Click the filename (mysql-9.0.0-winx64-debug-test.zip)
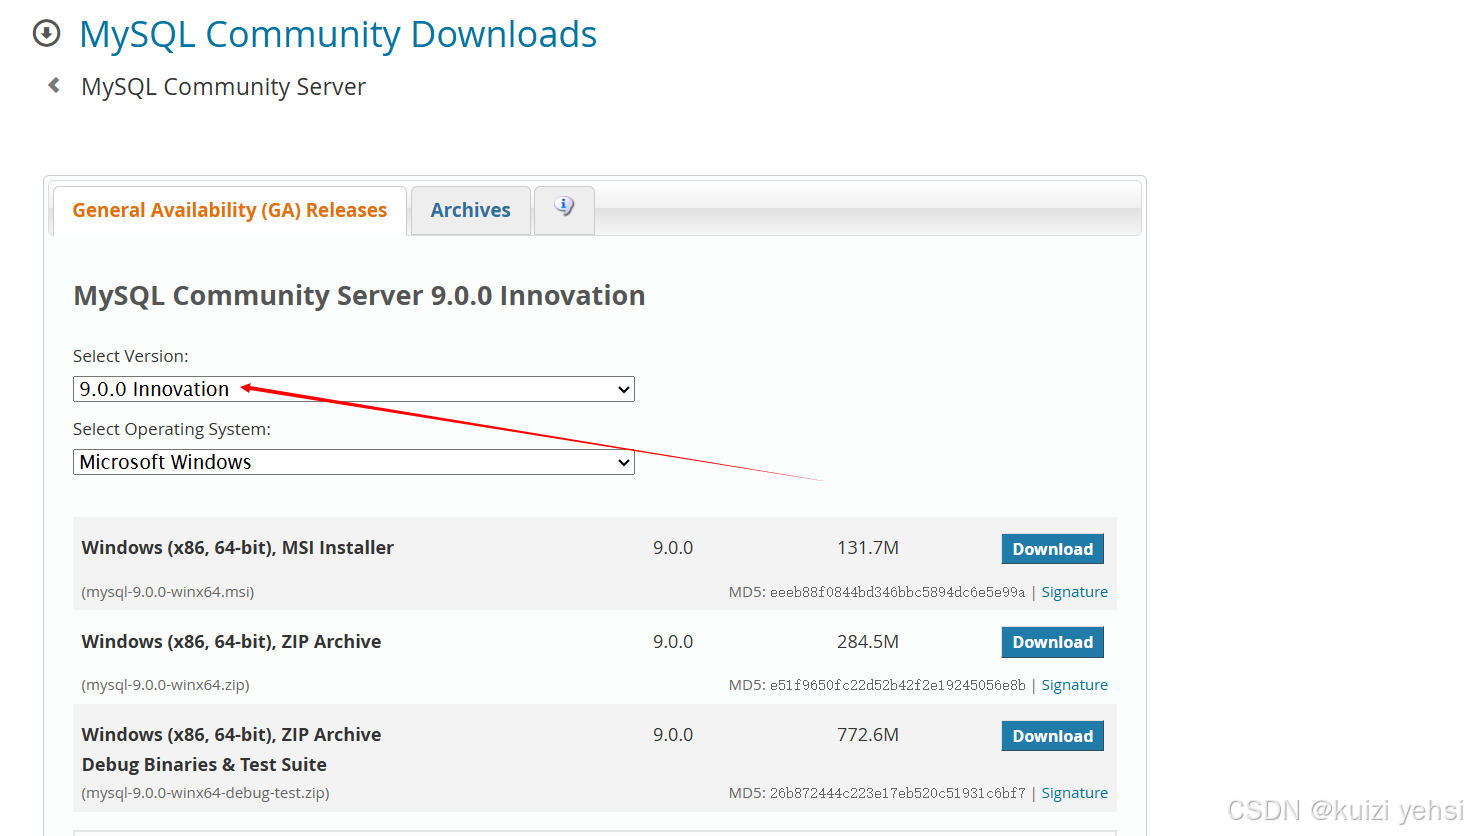 tap(205, 793)
